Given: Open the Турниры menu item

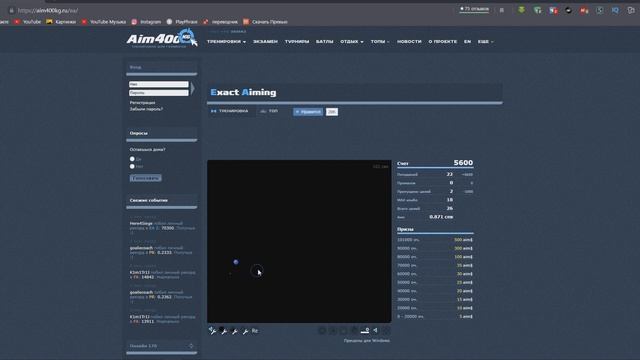Looking at the screenshot, I should [297, 42].
